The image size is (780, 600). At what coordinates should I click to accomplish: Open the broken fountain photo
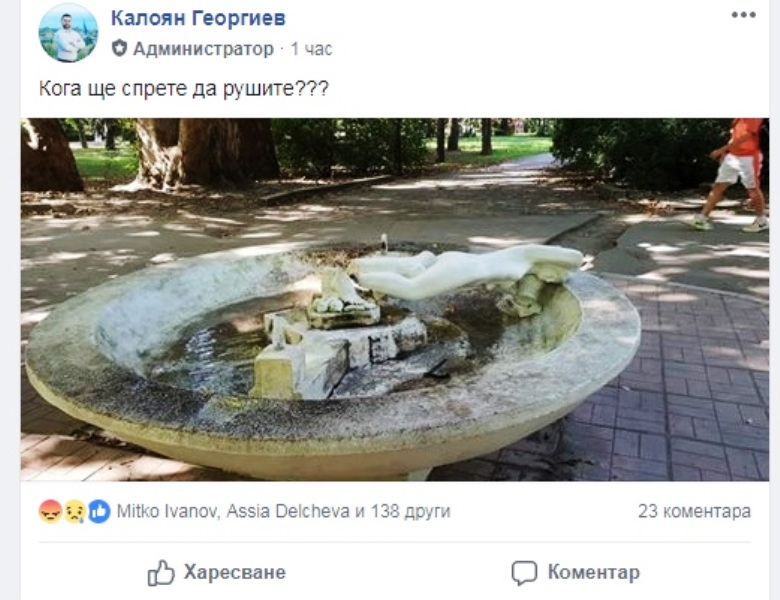[395, 299]
